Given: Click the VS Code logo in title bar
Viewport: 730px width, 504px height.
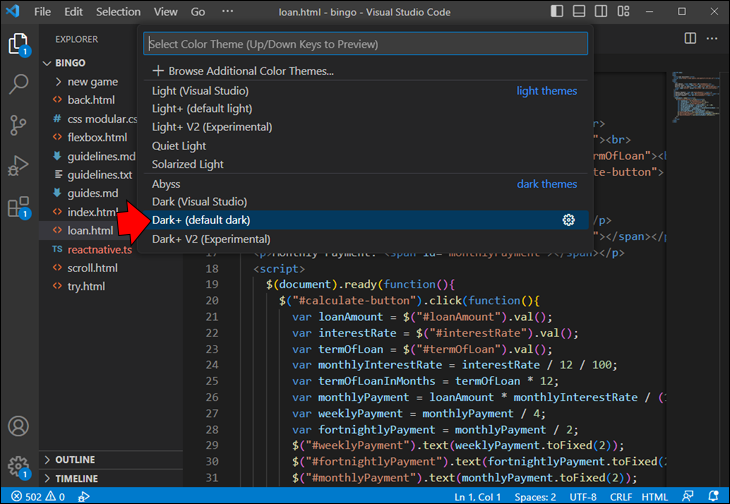Looking at the screenshot, I should point(13,11).
